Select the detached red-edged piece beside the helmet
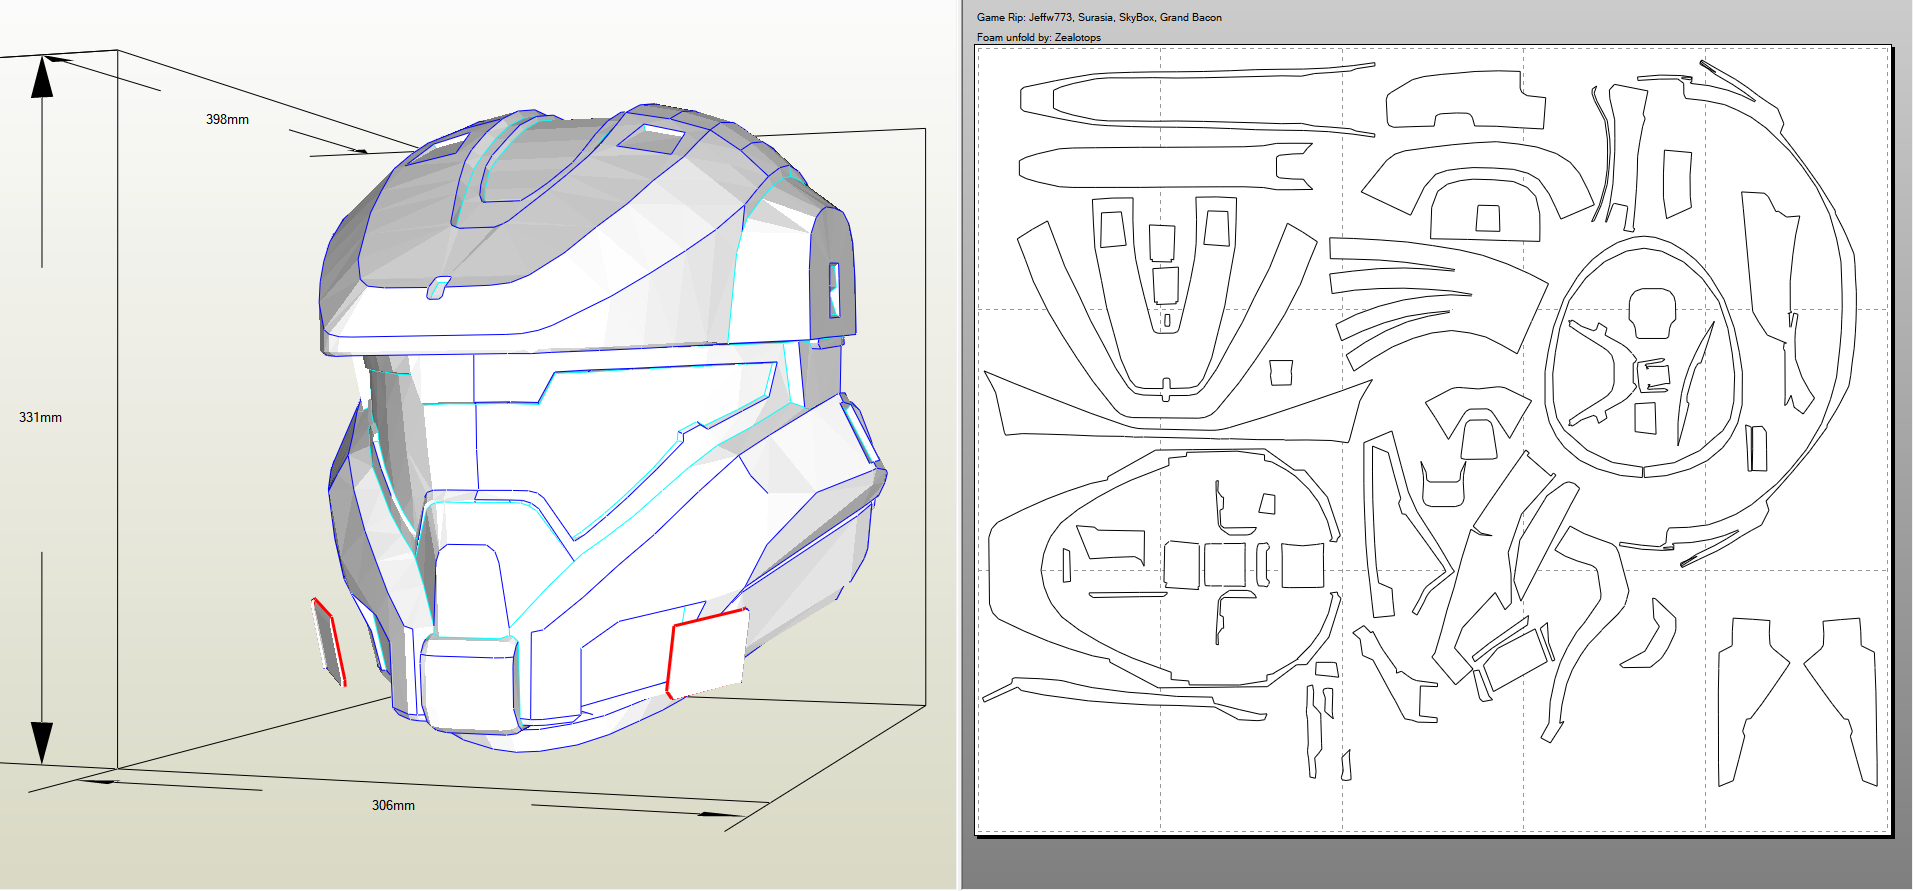The image size is (1913, 891). coord(329,642)
